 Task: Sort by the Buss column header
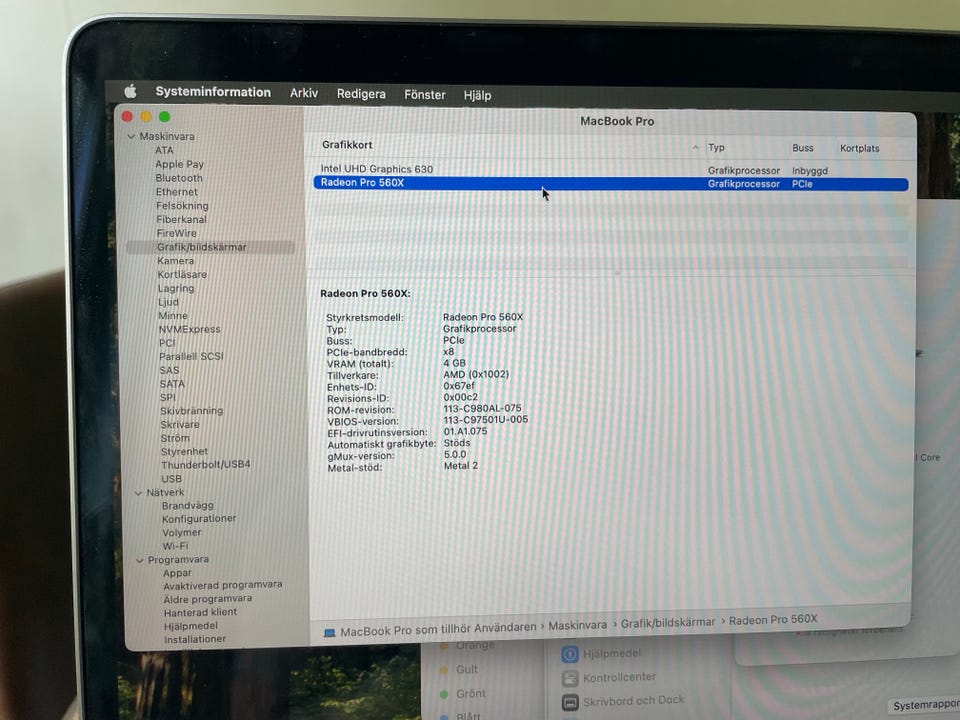pyautogui.click(x=803, y=148)
